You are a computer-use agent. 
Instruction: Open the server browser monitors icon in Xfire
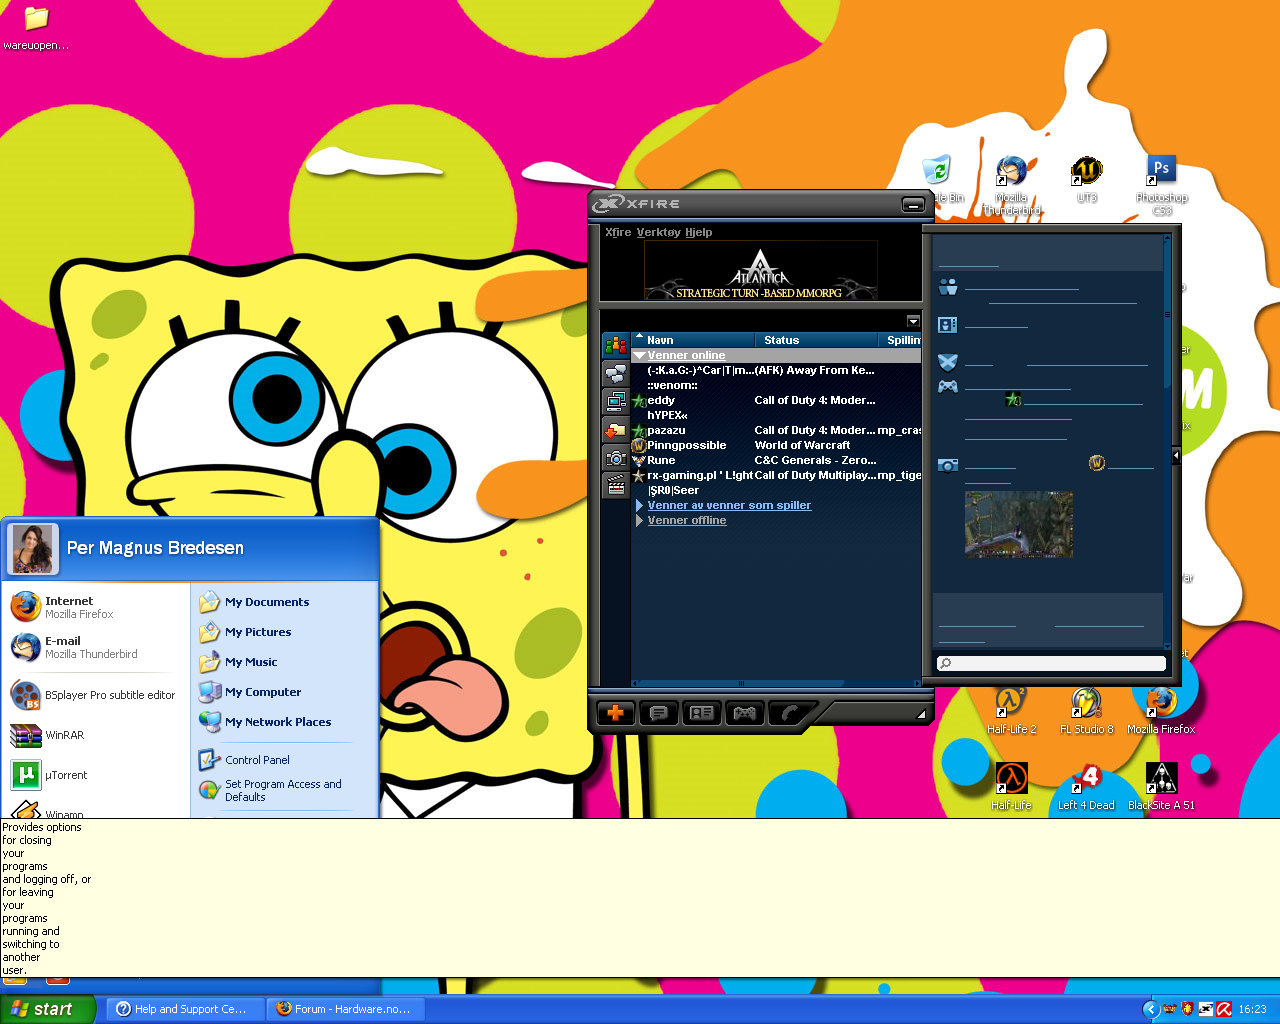(x=616, y=402)
